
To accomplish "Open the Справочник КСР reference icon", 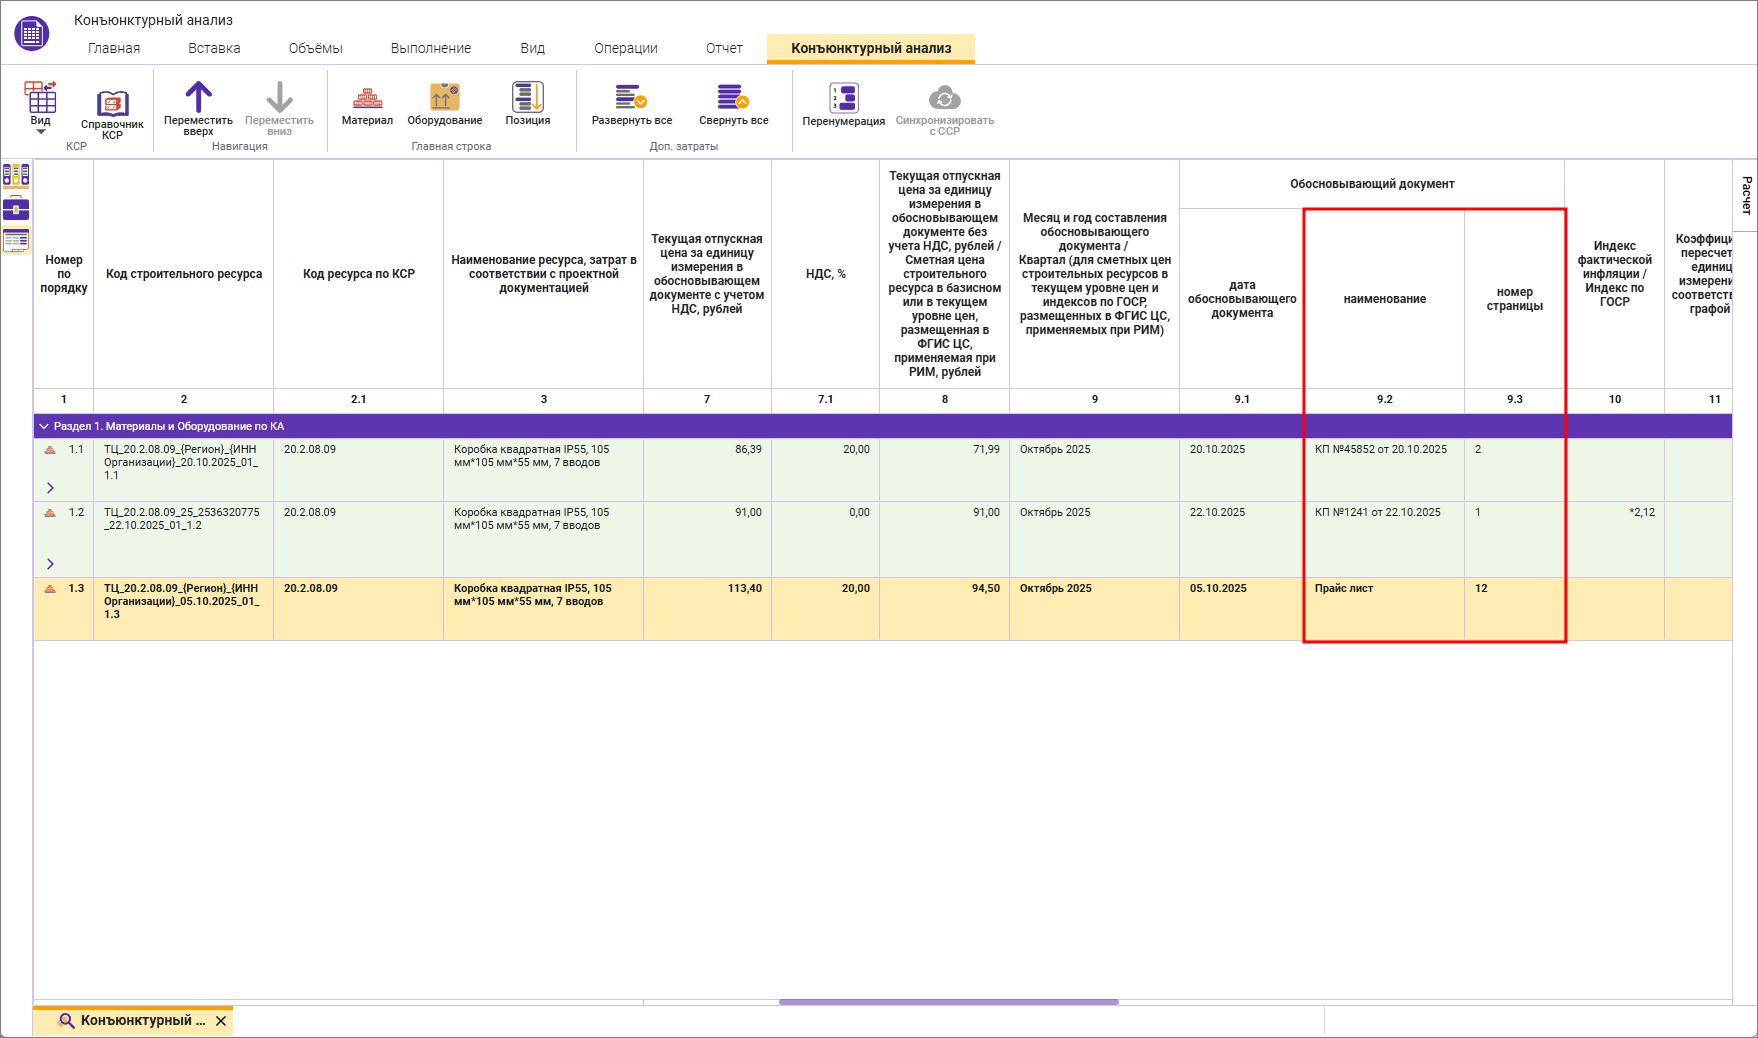I will pos(112,104).
